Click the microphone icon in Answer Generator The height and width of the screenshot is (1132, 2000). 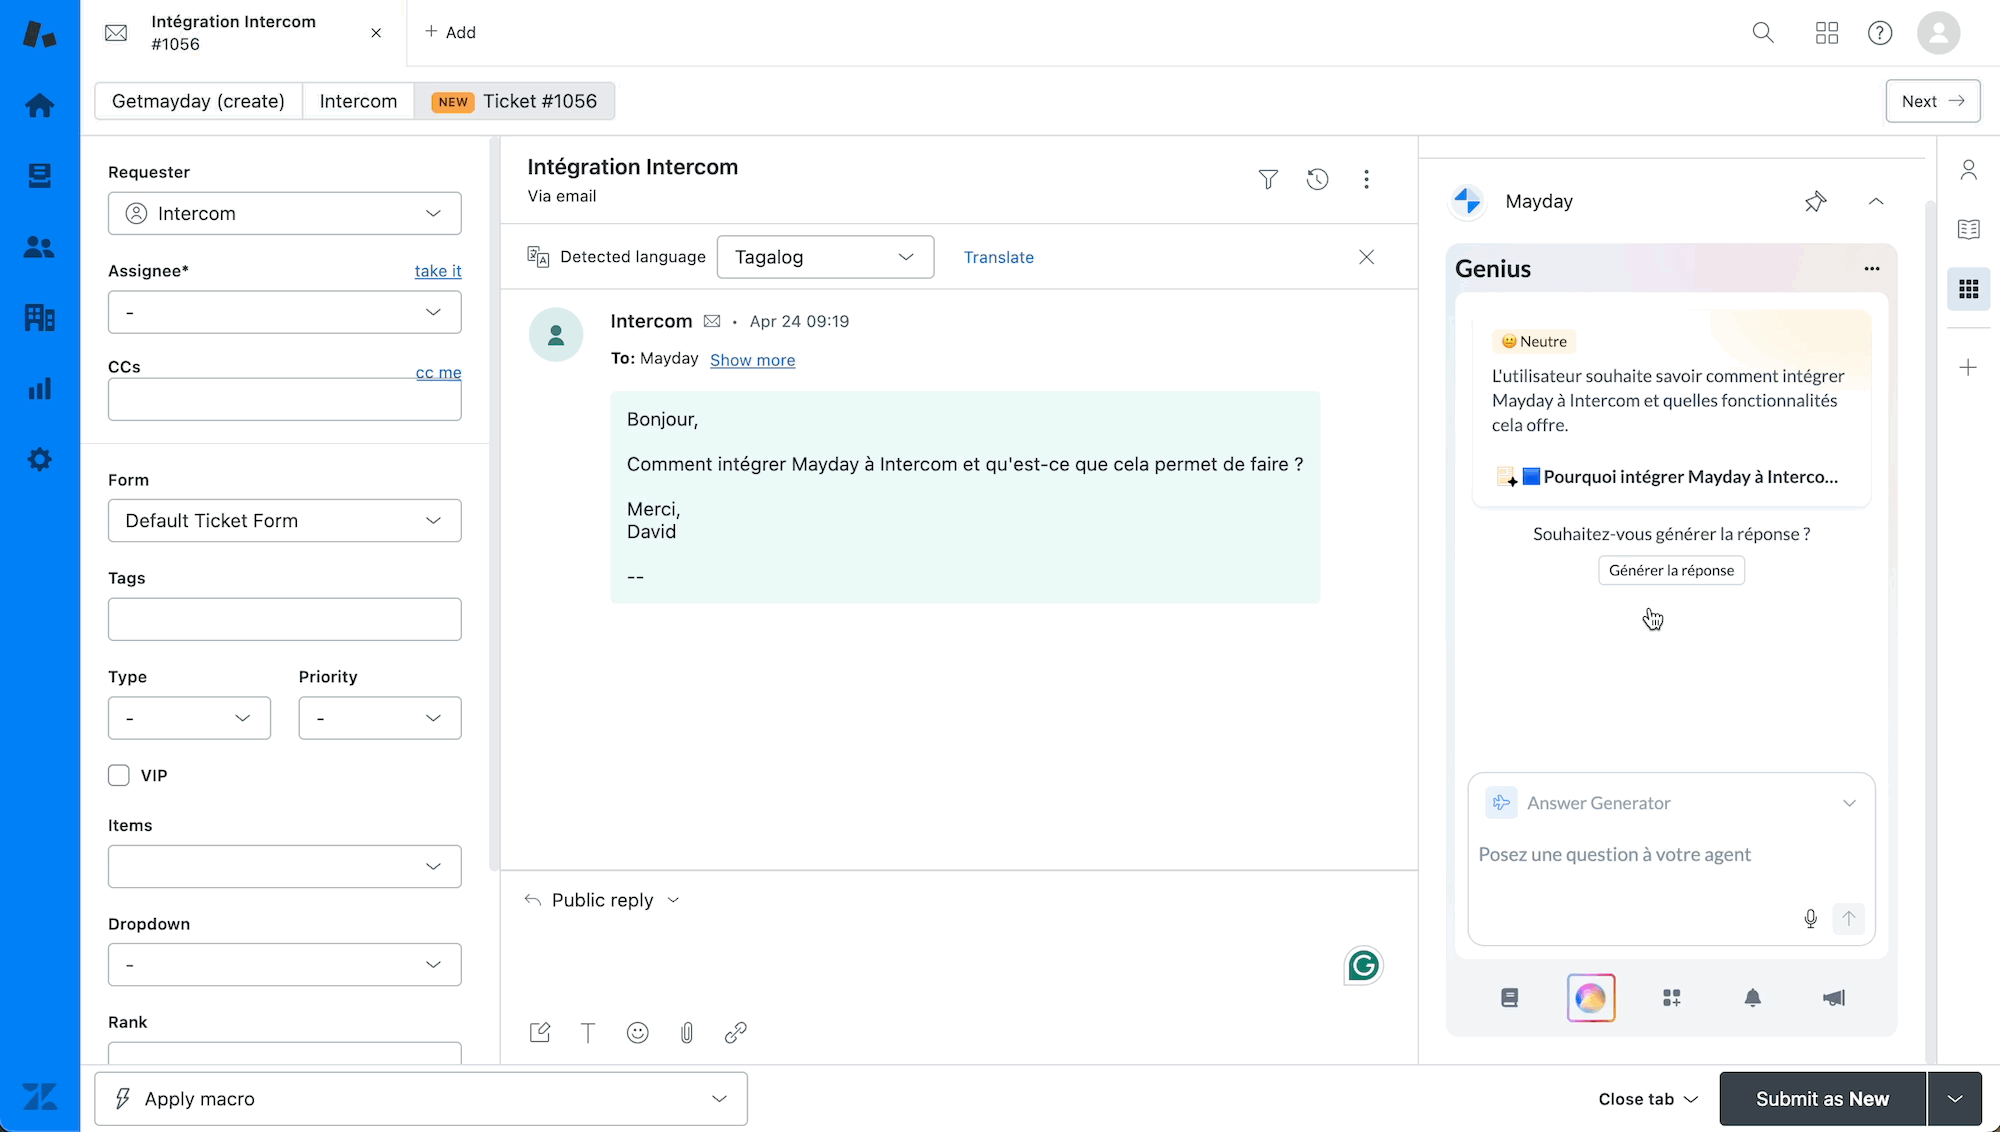pyautogui.click(x=1809, y=918)
